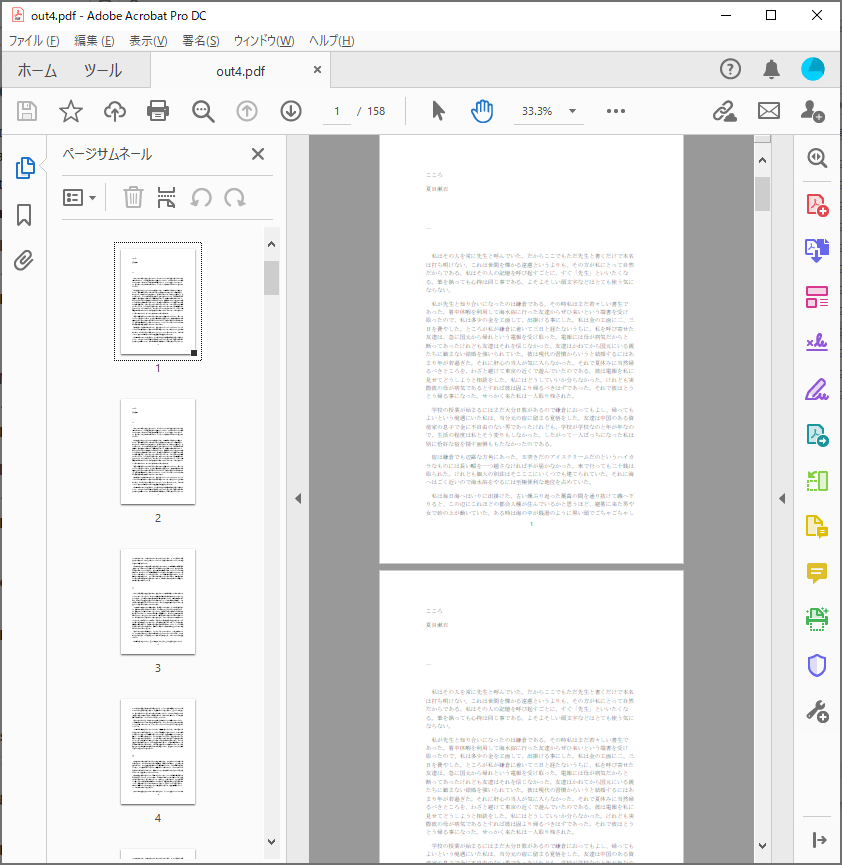
Task: Go to next page arrow
Action: tap(291, 111)
